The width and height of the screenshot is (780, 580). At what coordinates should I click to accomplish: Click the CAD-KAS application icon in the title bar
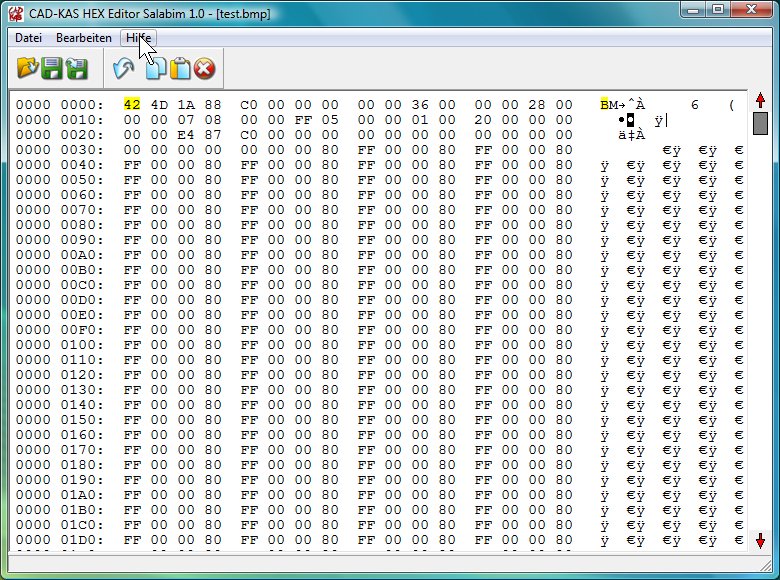tap(16, 14)
